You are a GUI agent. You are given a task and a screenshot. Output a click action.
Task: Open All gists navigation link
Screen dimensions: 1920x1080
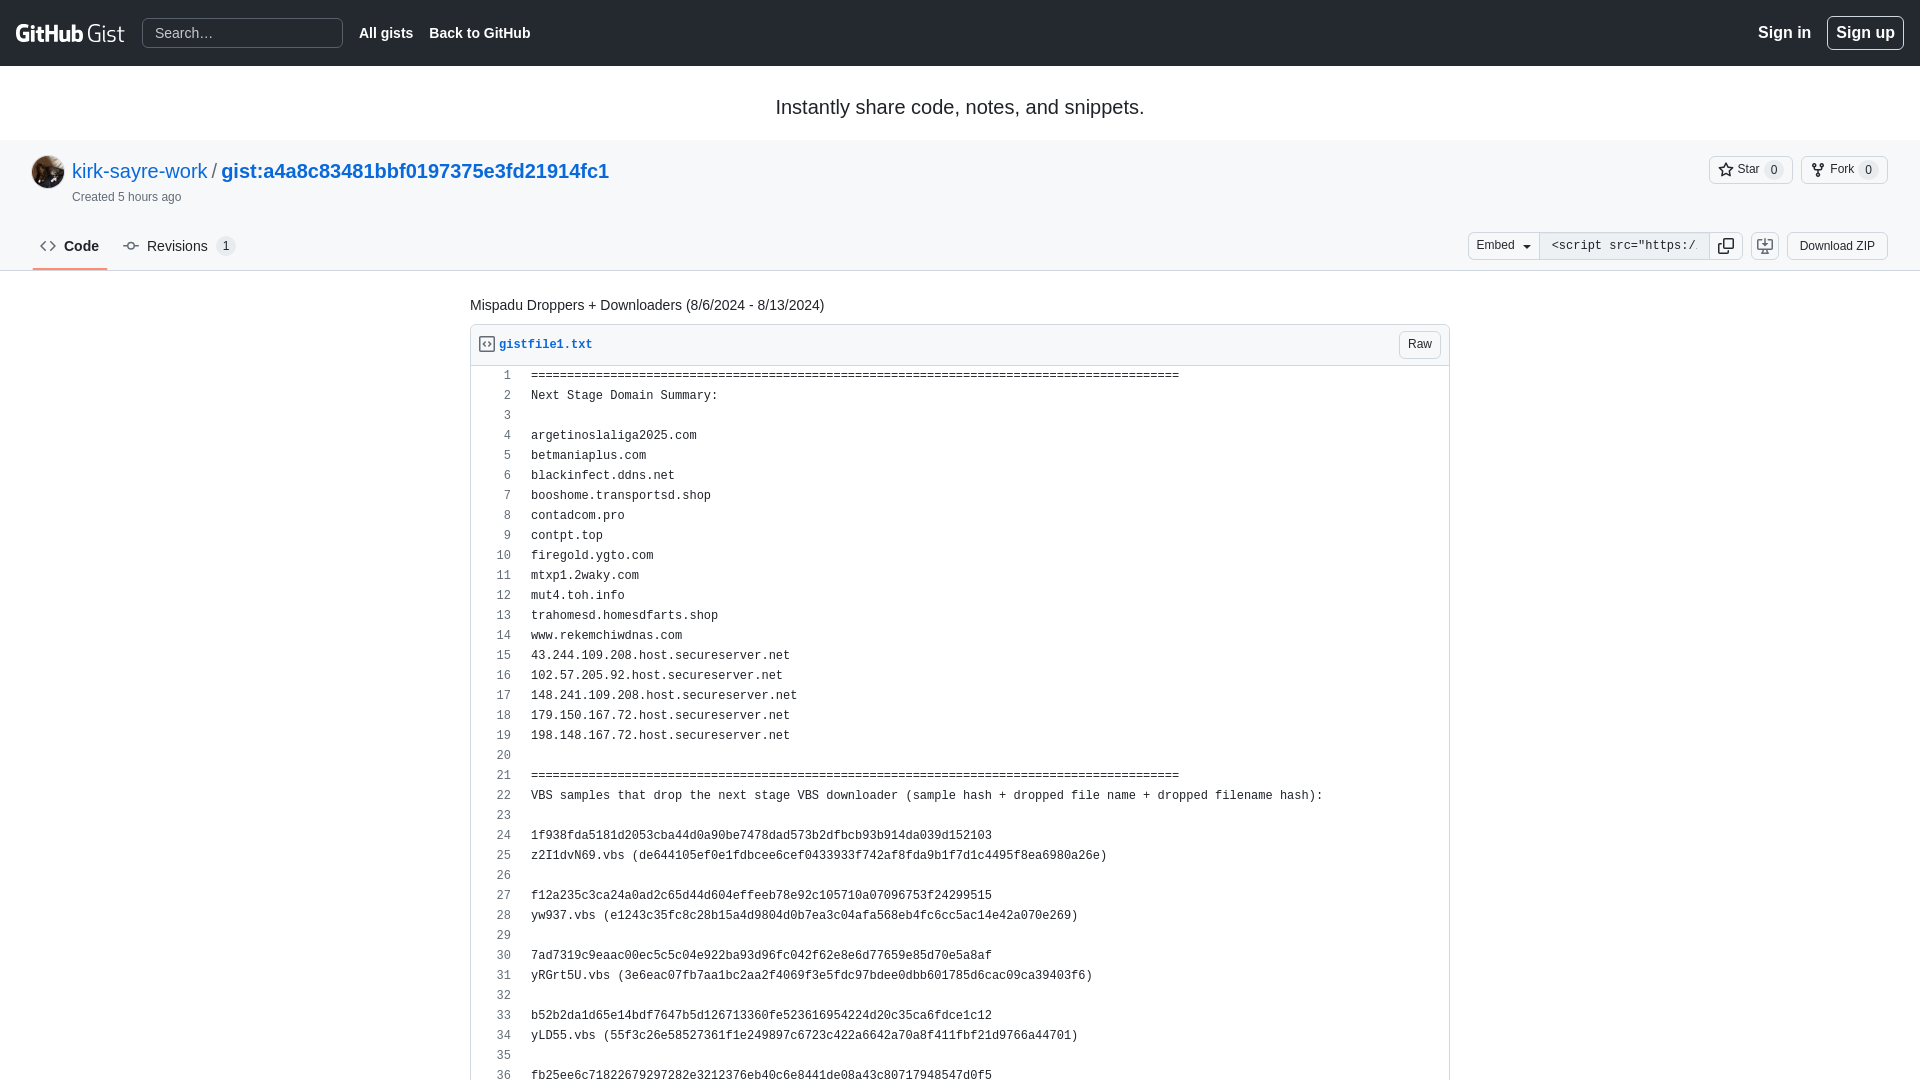tap(386, 33)
